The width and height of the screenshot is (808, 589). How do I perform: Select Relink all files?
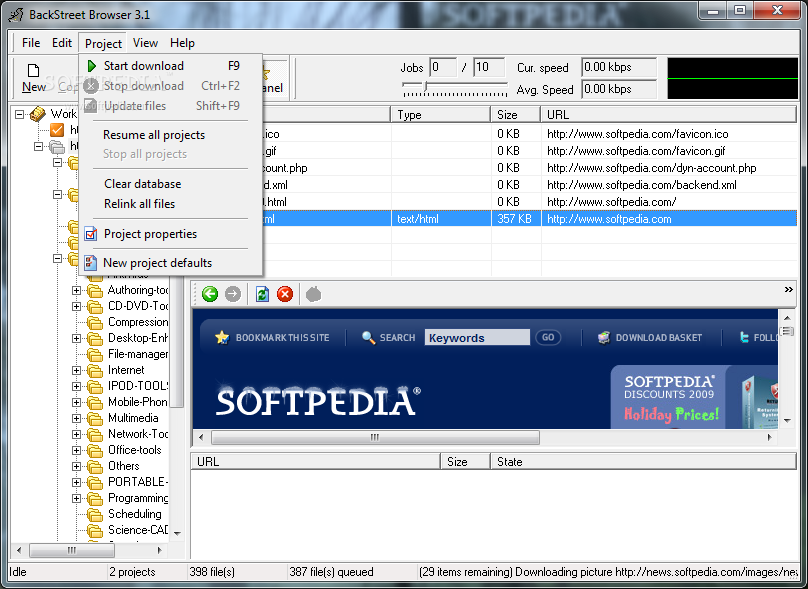(x=171, y=204)
